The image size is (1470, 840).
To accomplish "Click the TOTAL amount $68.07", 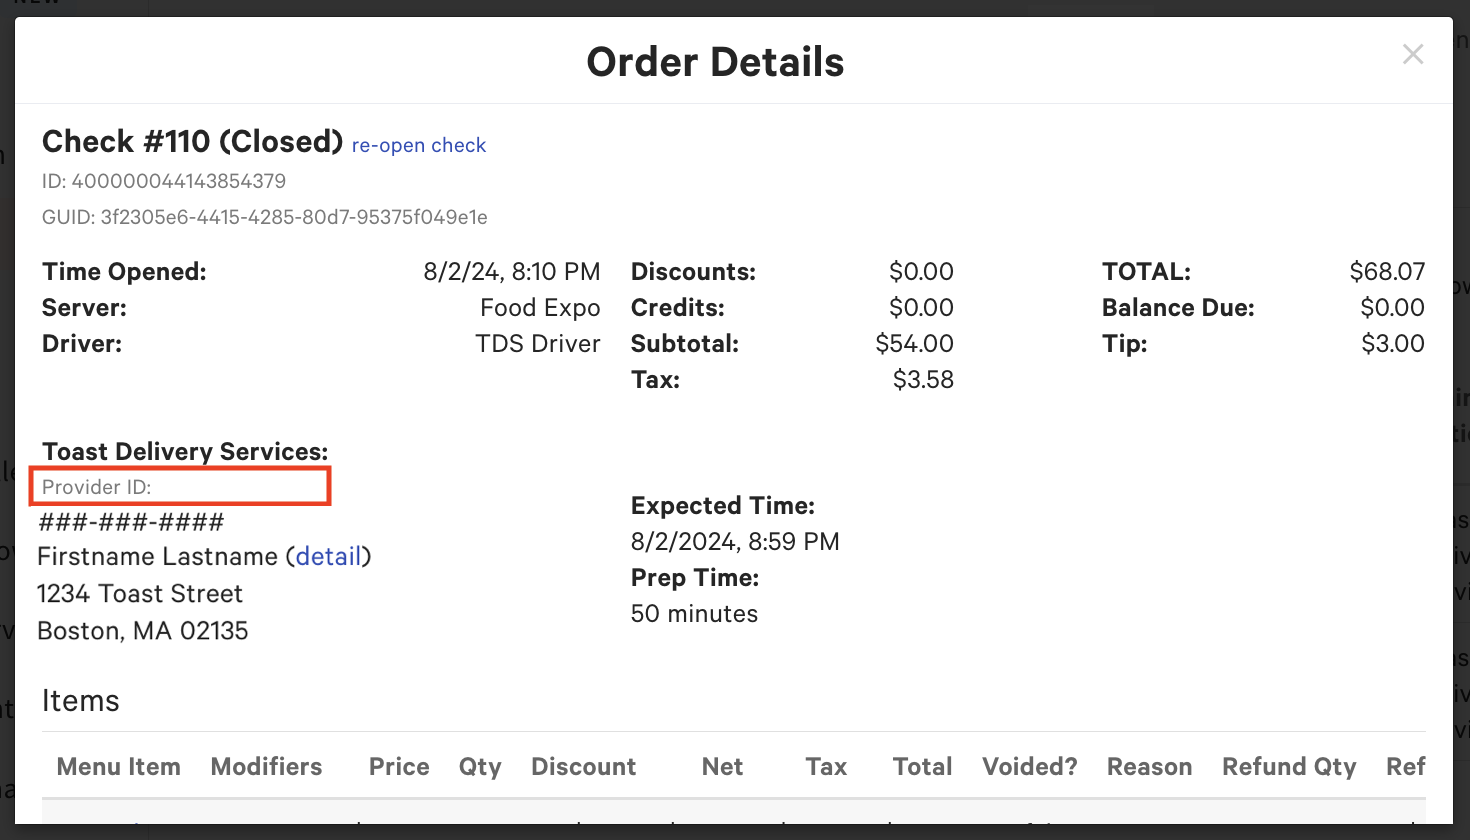I will pyautogui.click(x=1387, y=271).
